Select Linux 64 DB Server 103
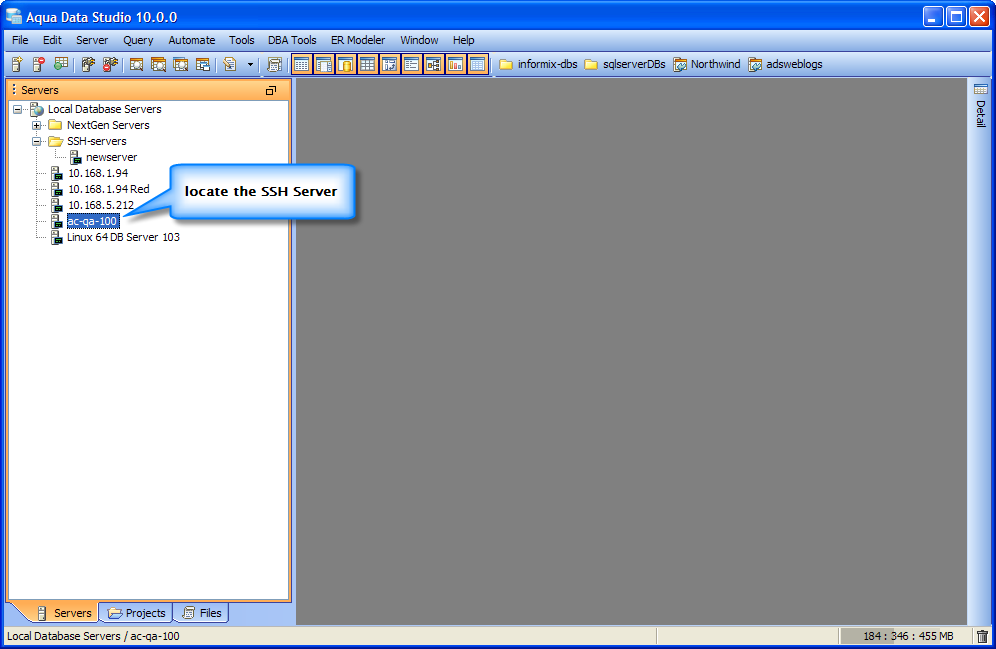This screenshot has height=649, width=996. coord(123,237)
